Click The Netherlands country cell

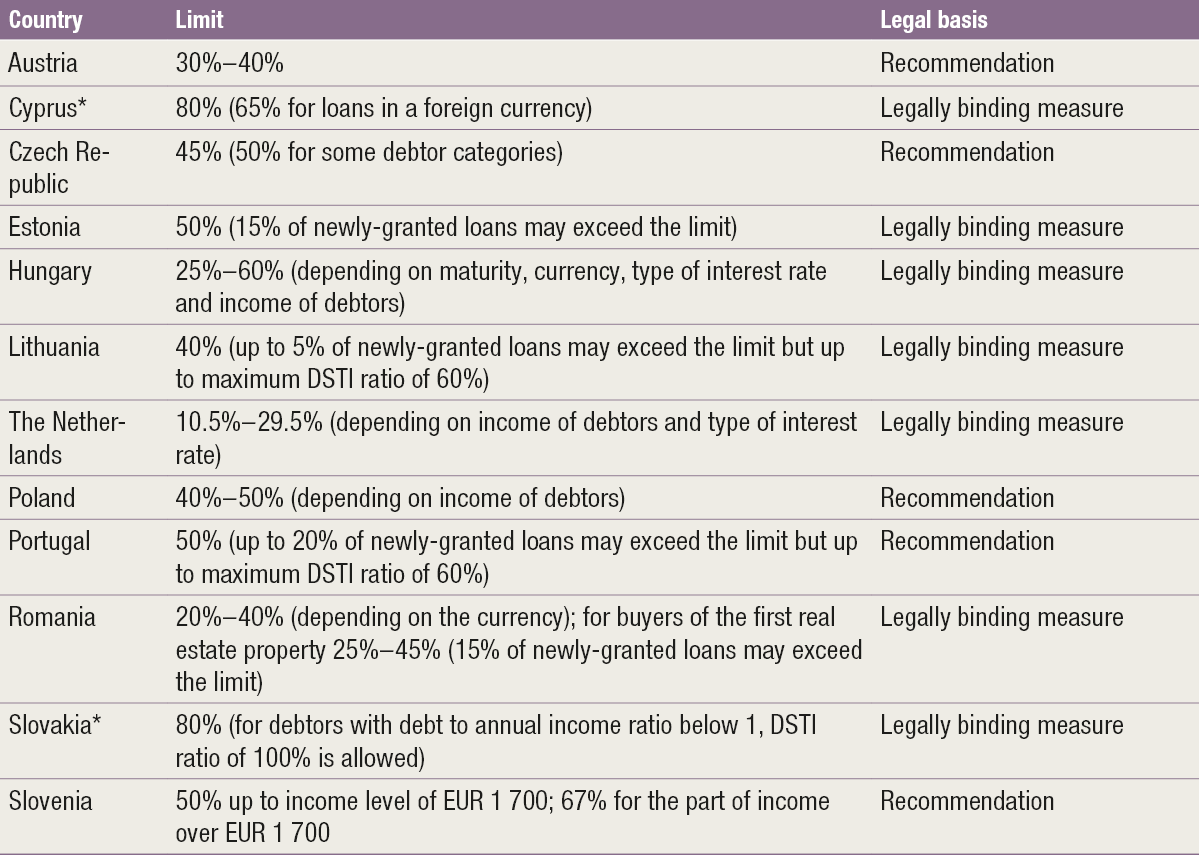(67, 438)
